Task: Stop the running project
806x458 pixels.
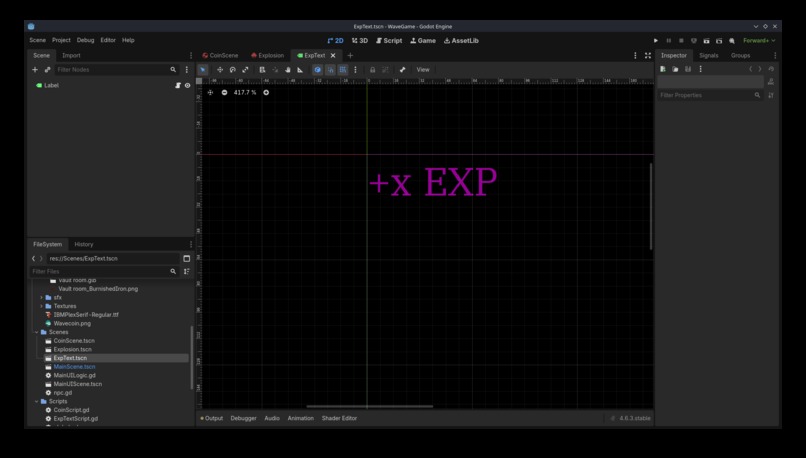Action: coord(681,41)
